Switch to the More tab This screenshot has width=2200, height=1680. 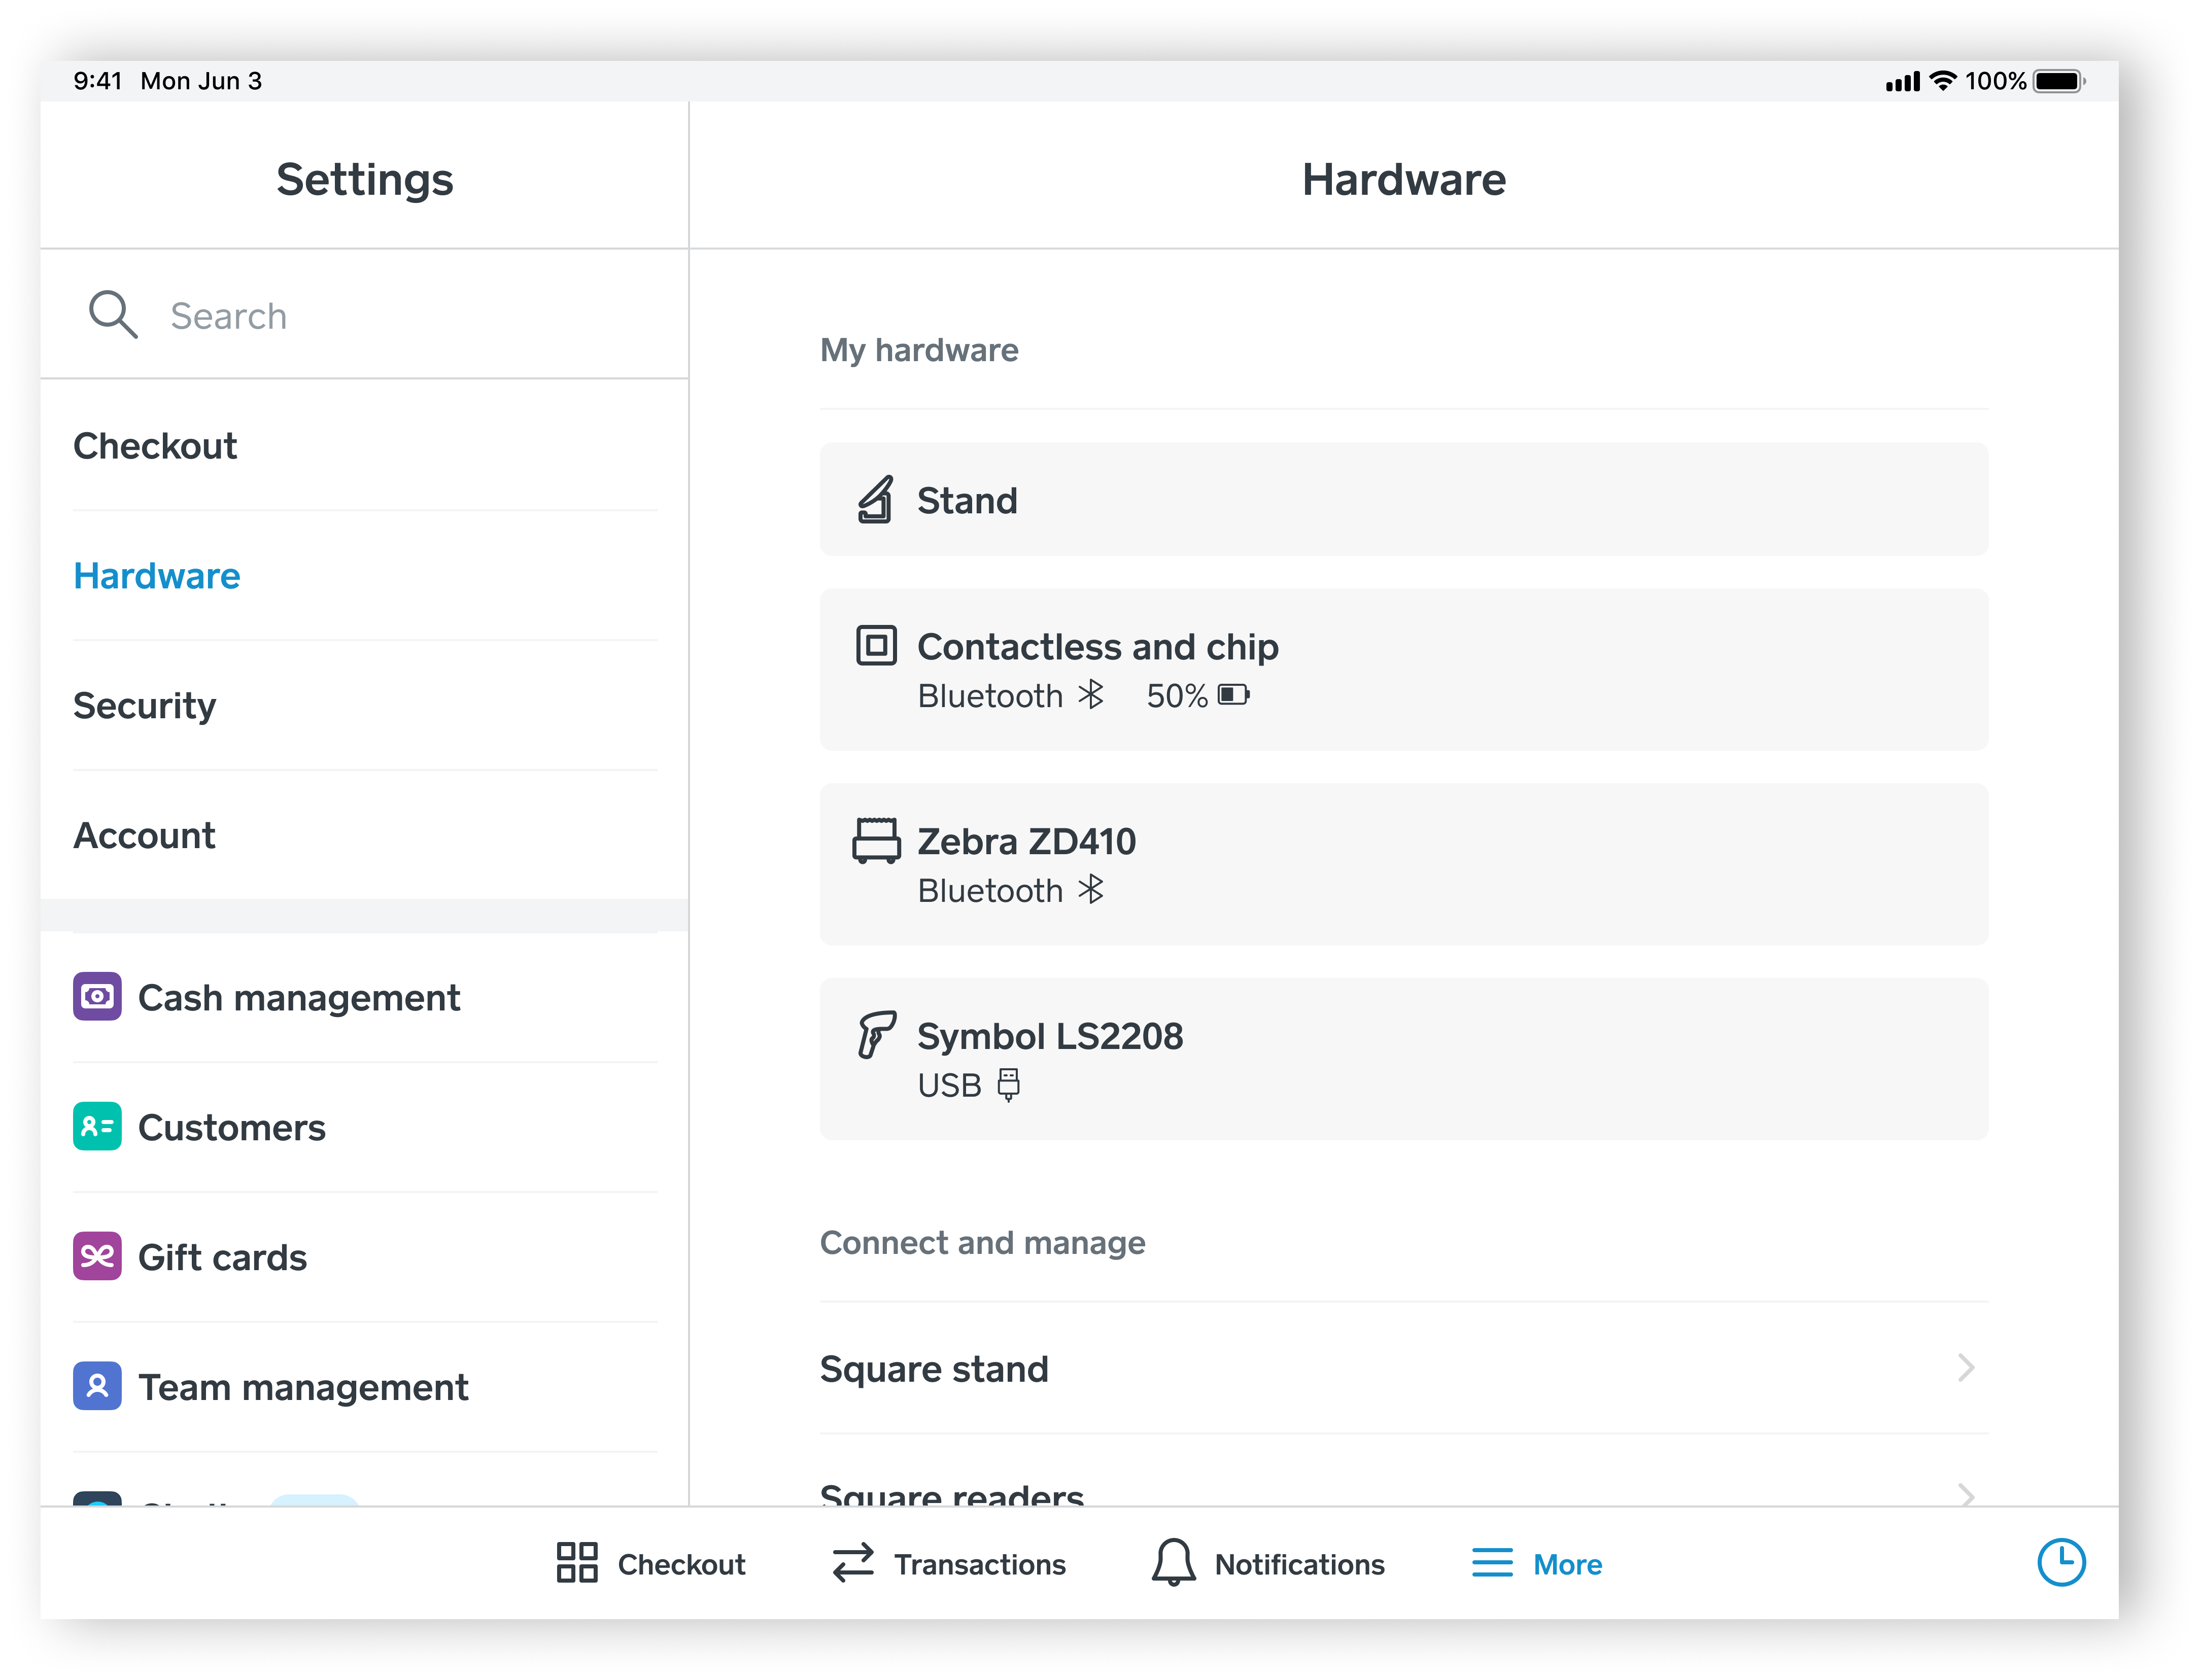(x=1537, y=1563)
